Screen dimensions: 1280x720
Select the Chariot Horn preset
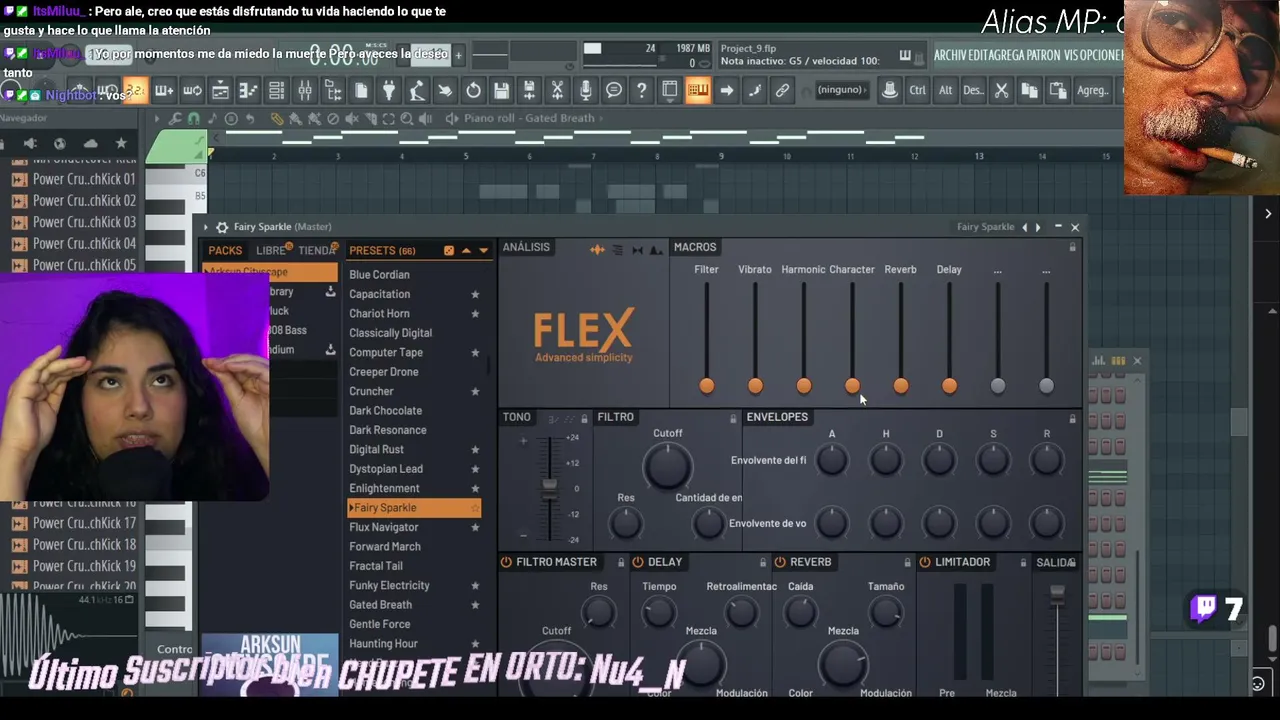[x=379, y=314]
